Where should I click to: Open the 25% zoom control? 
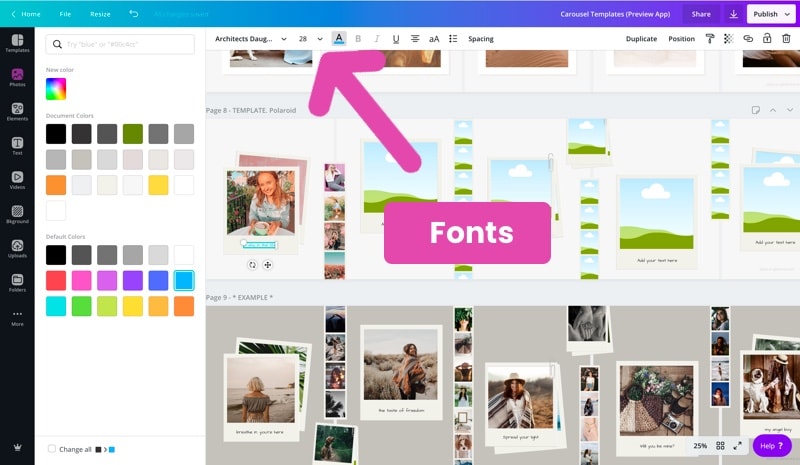(700, 446)
